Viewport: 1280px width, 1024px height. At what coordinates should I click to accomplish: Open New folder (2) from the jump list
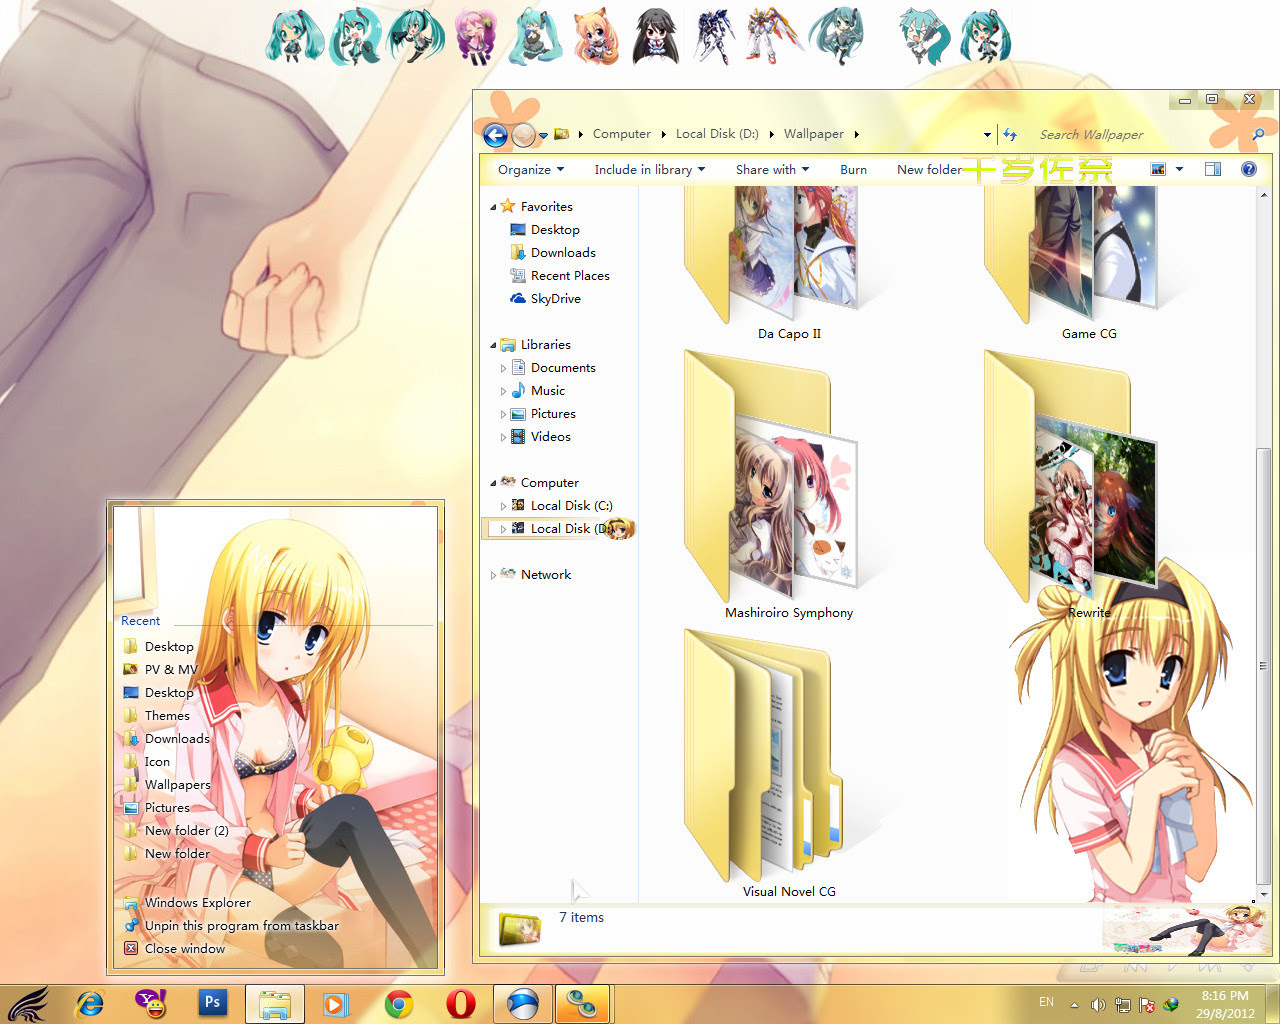(x=186, y=831)
